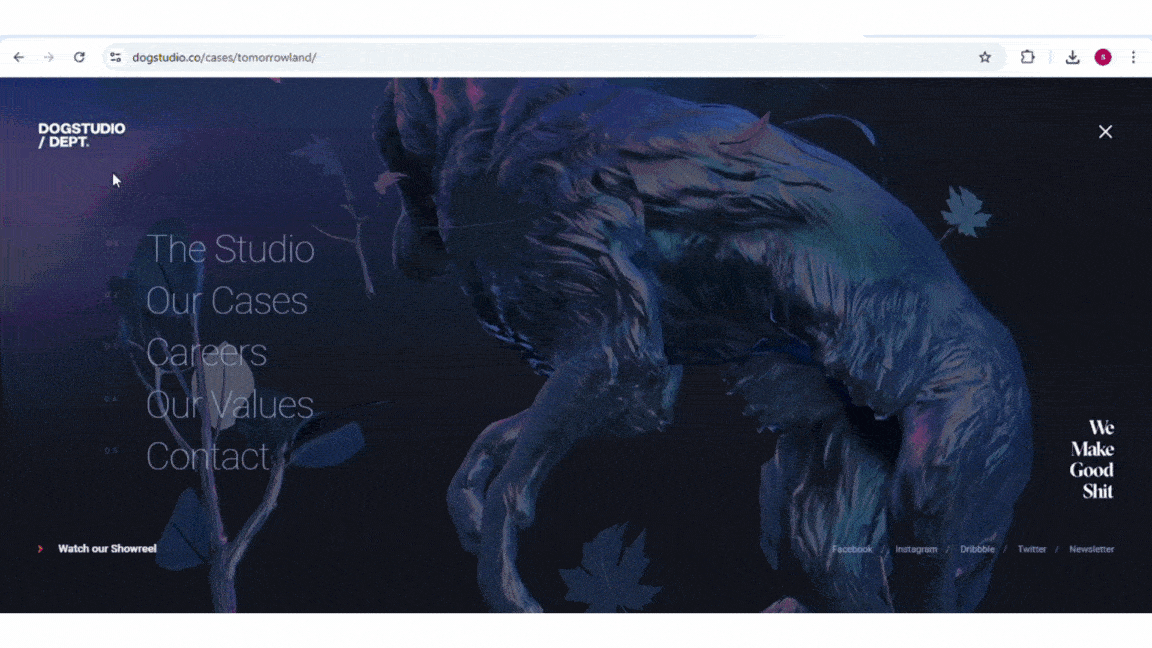This screenshot has width=1152, height=648.
Task: Go to Our Cases
Action: [227, 301]
